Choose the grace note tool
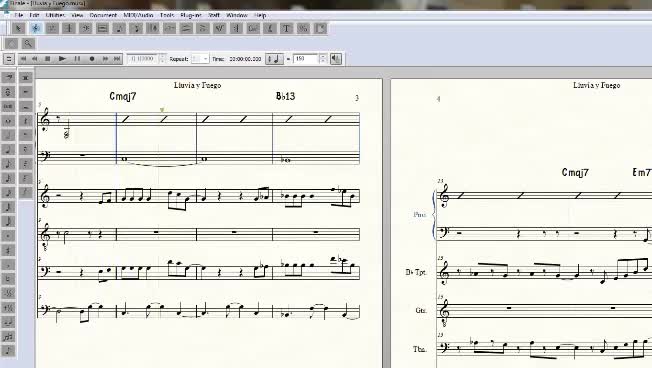The height and width of the screenshot is (368, 652). click(8, 351)
